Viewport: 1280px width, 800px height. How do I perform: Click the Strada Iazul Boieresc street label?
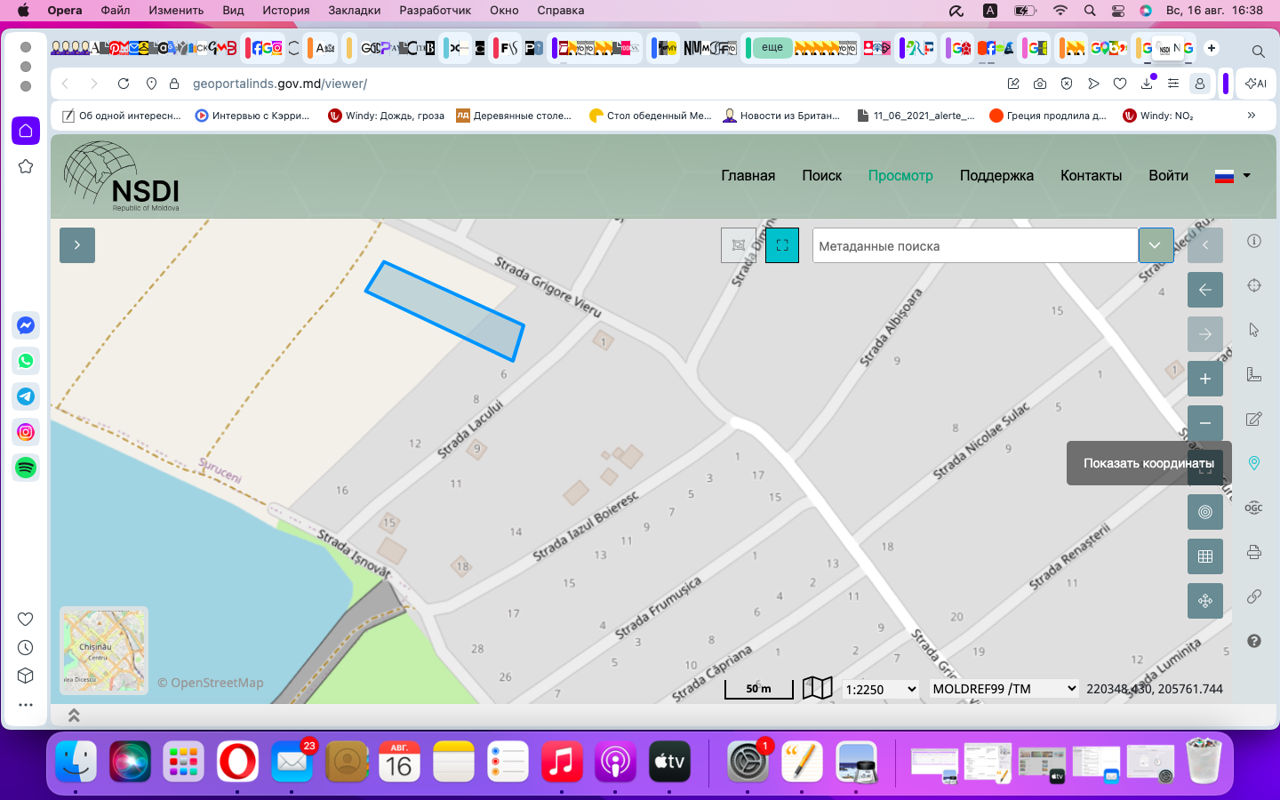[x=586, y=524]
